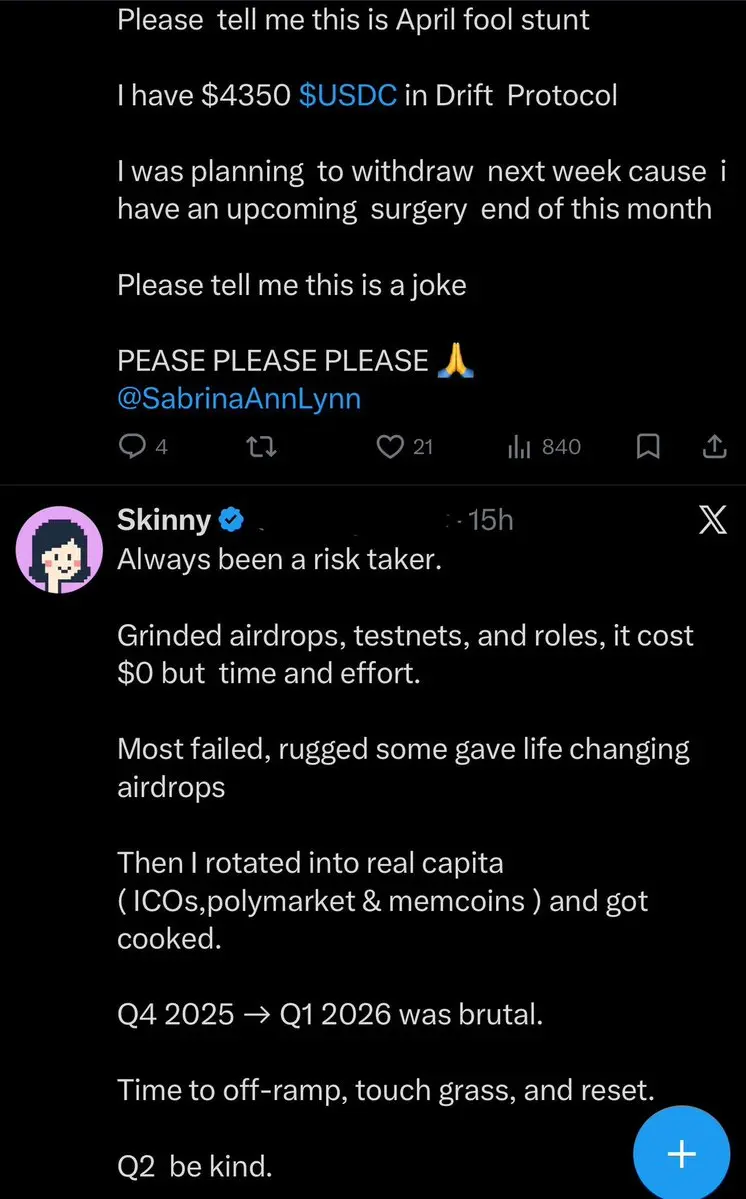Viewport: 746px width, 1199px height.
Task: Open the @SabrinaAnnLynn mention
Action: click(x=239, y=398)
